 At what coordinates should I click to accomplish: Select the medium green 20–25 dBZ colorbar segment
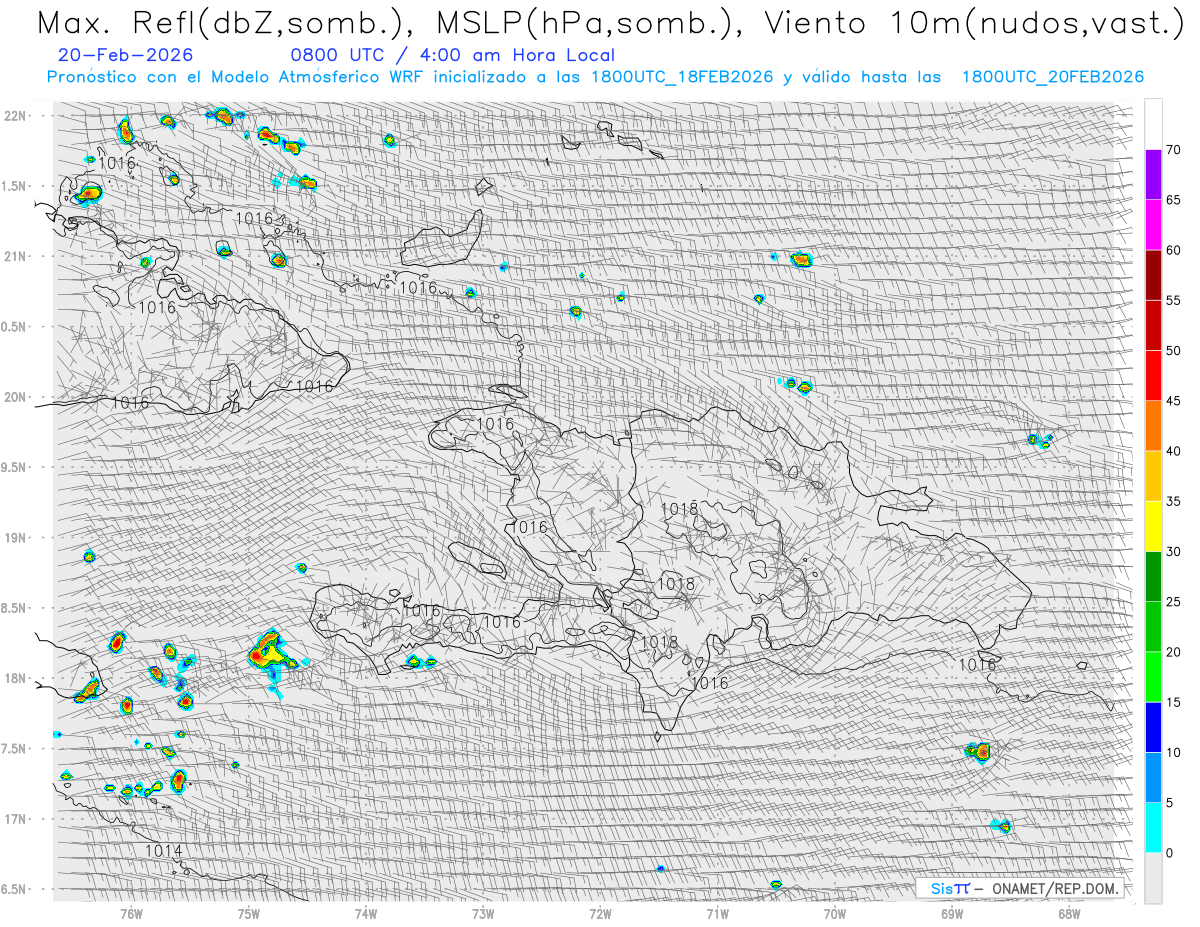coord(1153,627)
